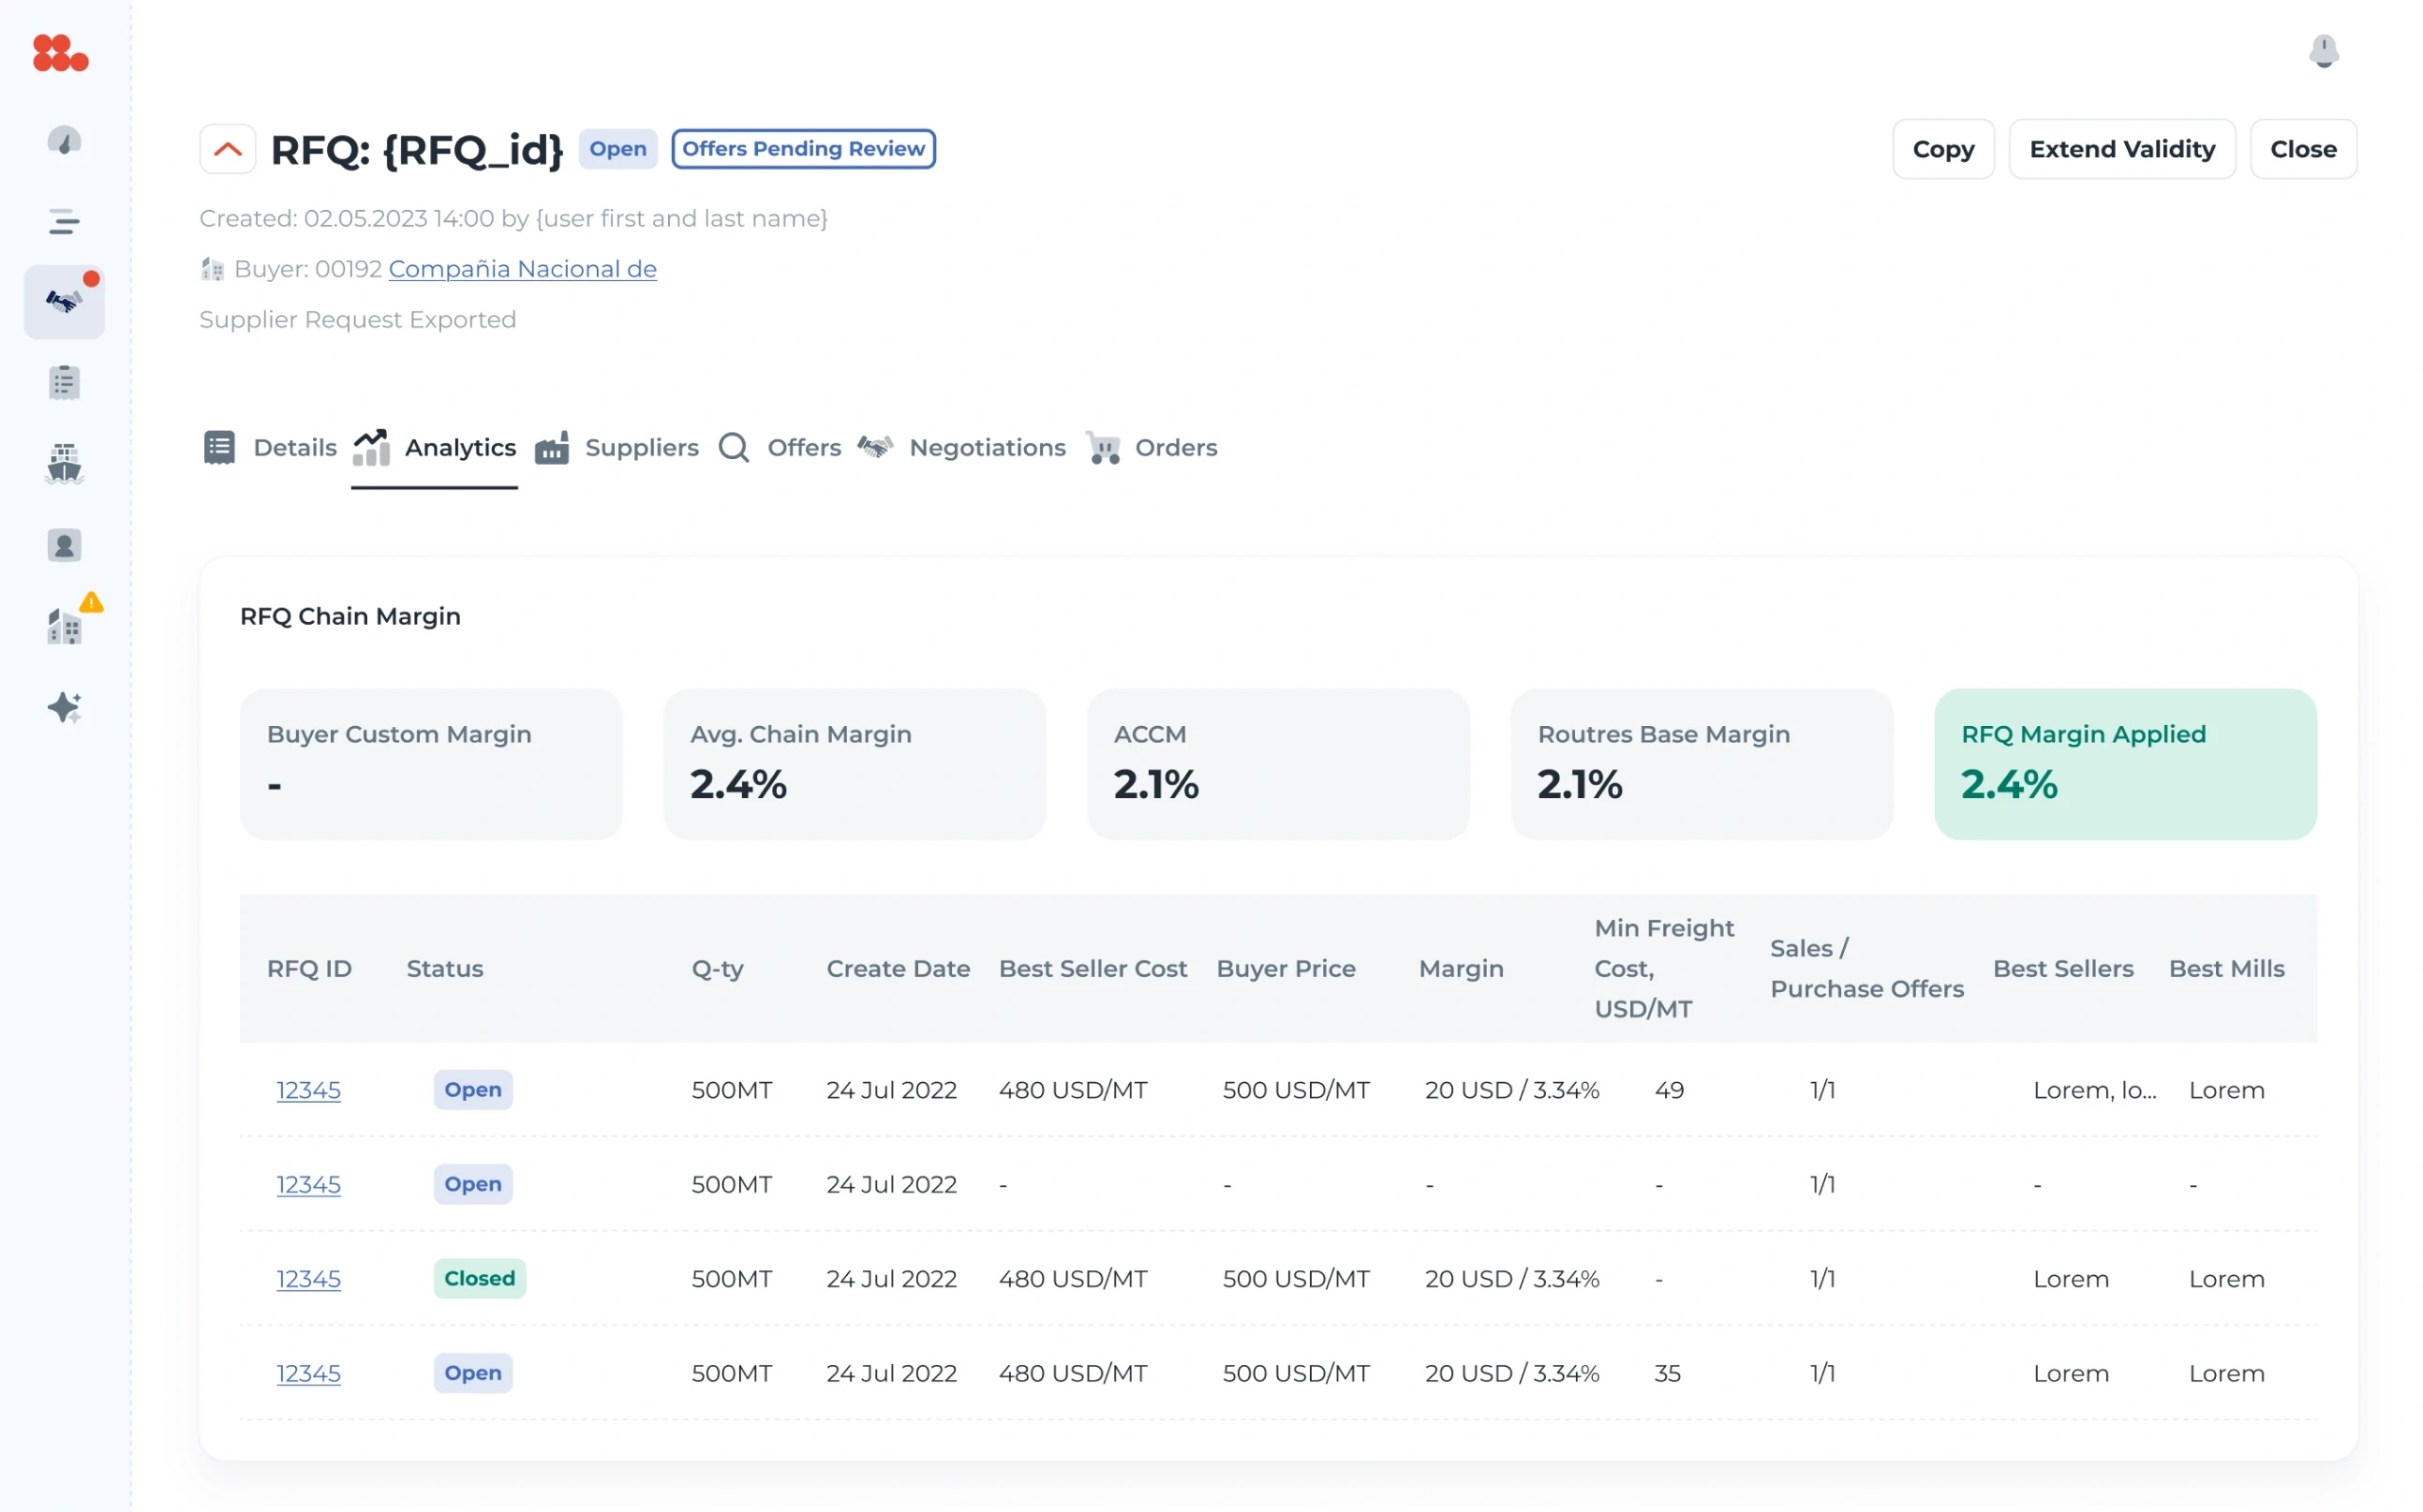The image size is (2423, 1512).
Task: Click the Suppliers factory icon
Action: pyautogui.click(x=552, y=447)
